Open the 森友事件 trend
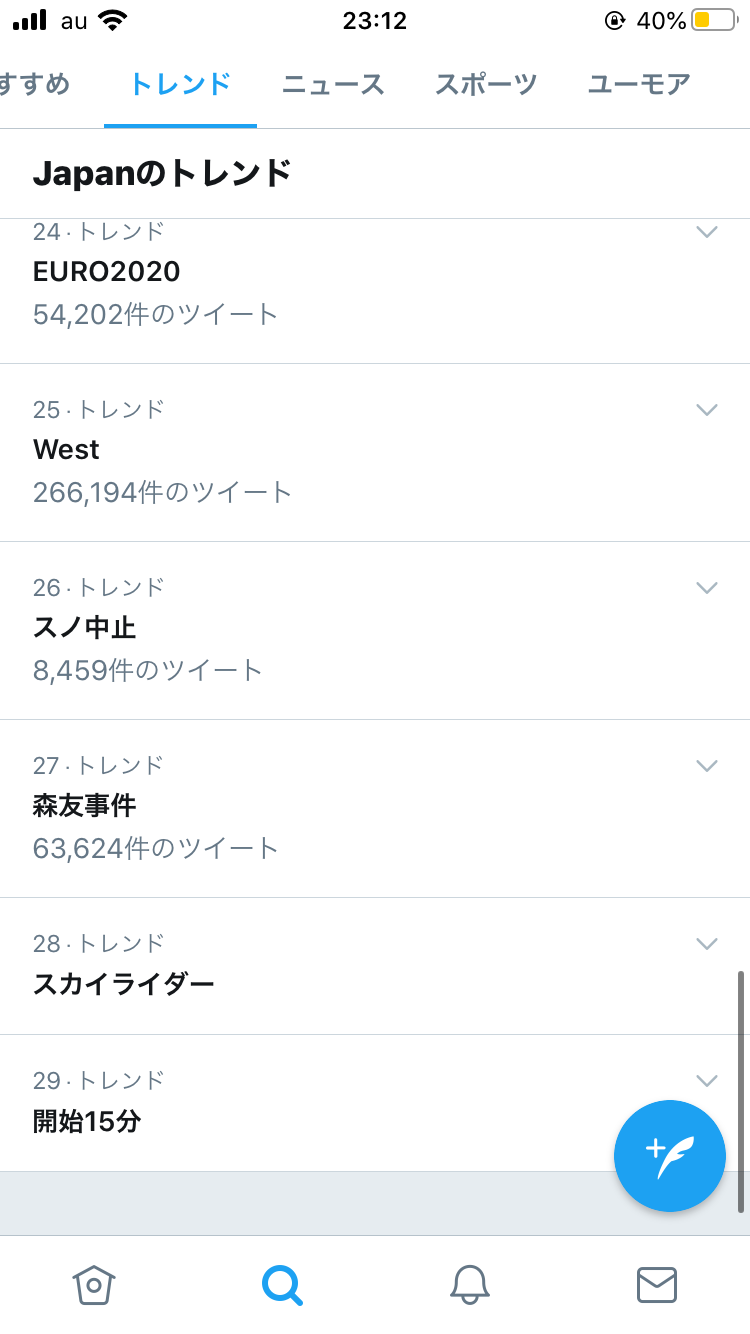The image size is (750, 1334). (x=85, y=805)
